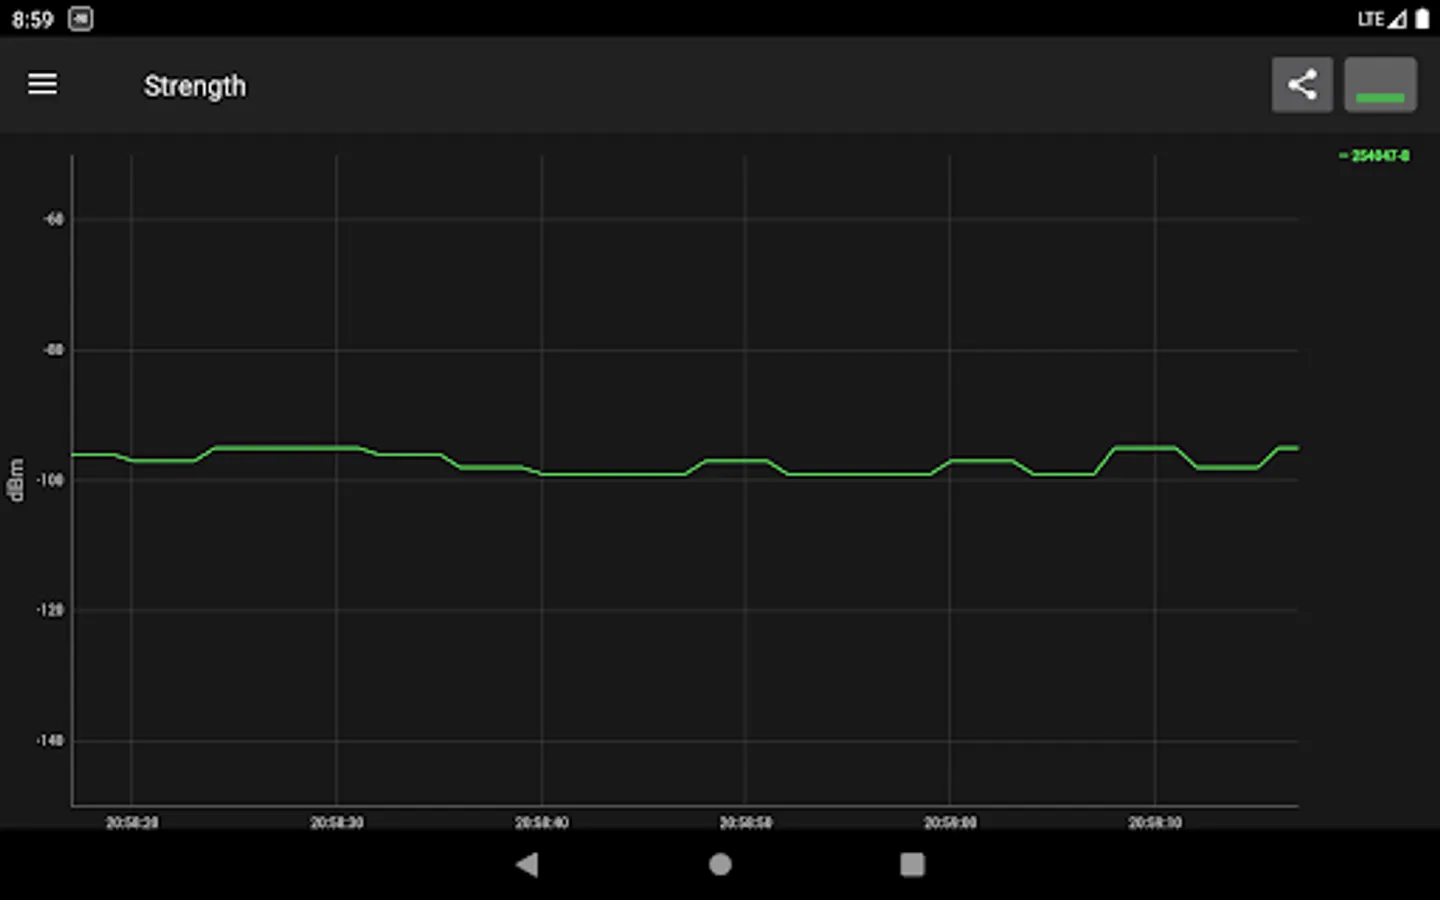Tap the share icon button
This screenshot has width=1440, height=900.
pos(1302,85)
